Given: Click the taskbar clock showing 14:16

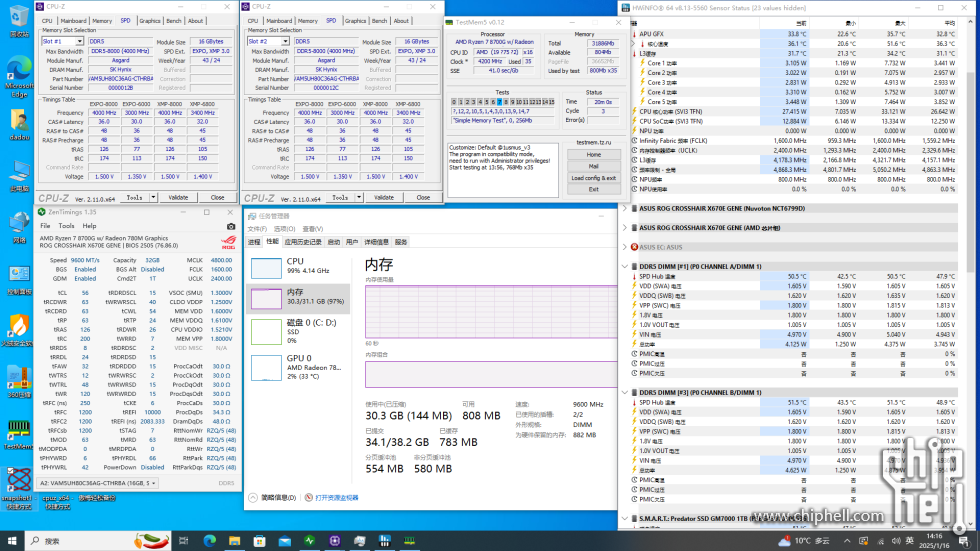Looking at the screenshot, I should tap(934, 541).
